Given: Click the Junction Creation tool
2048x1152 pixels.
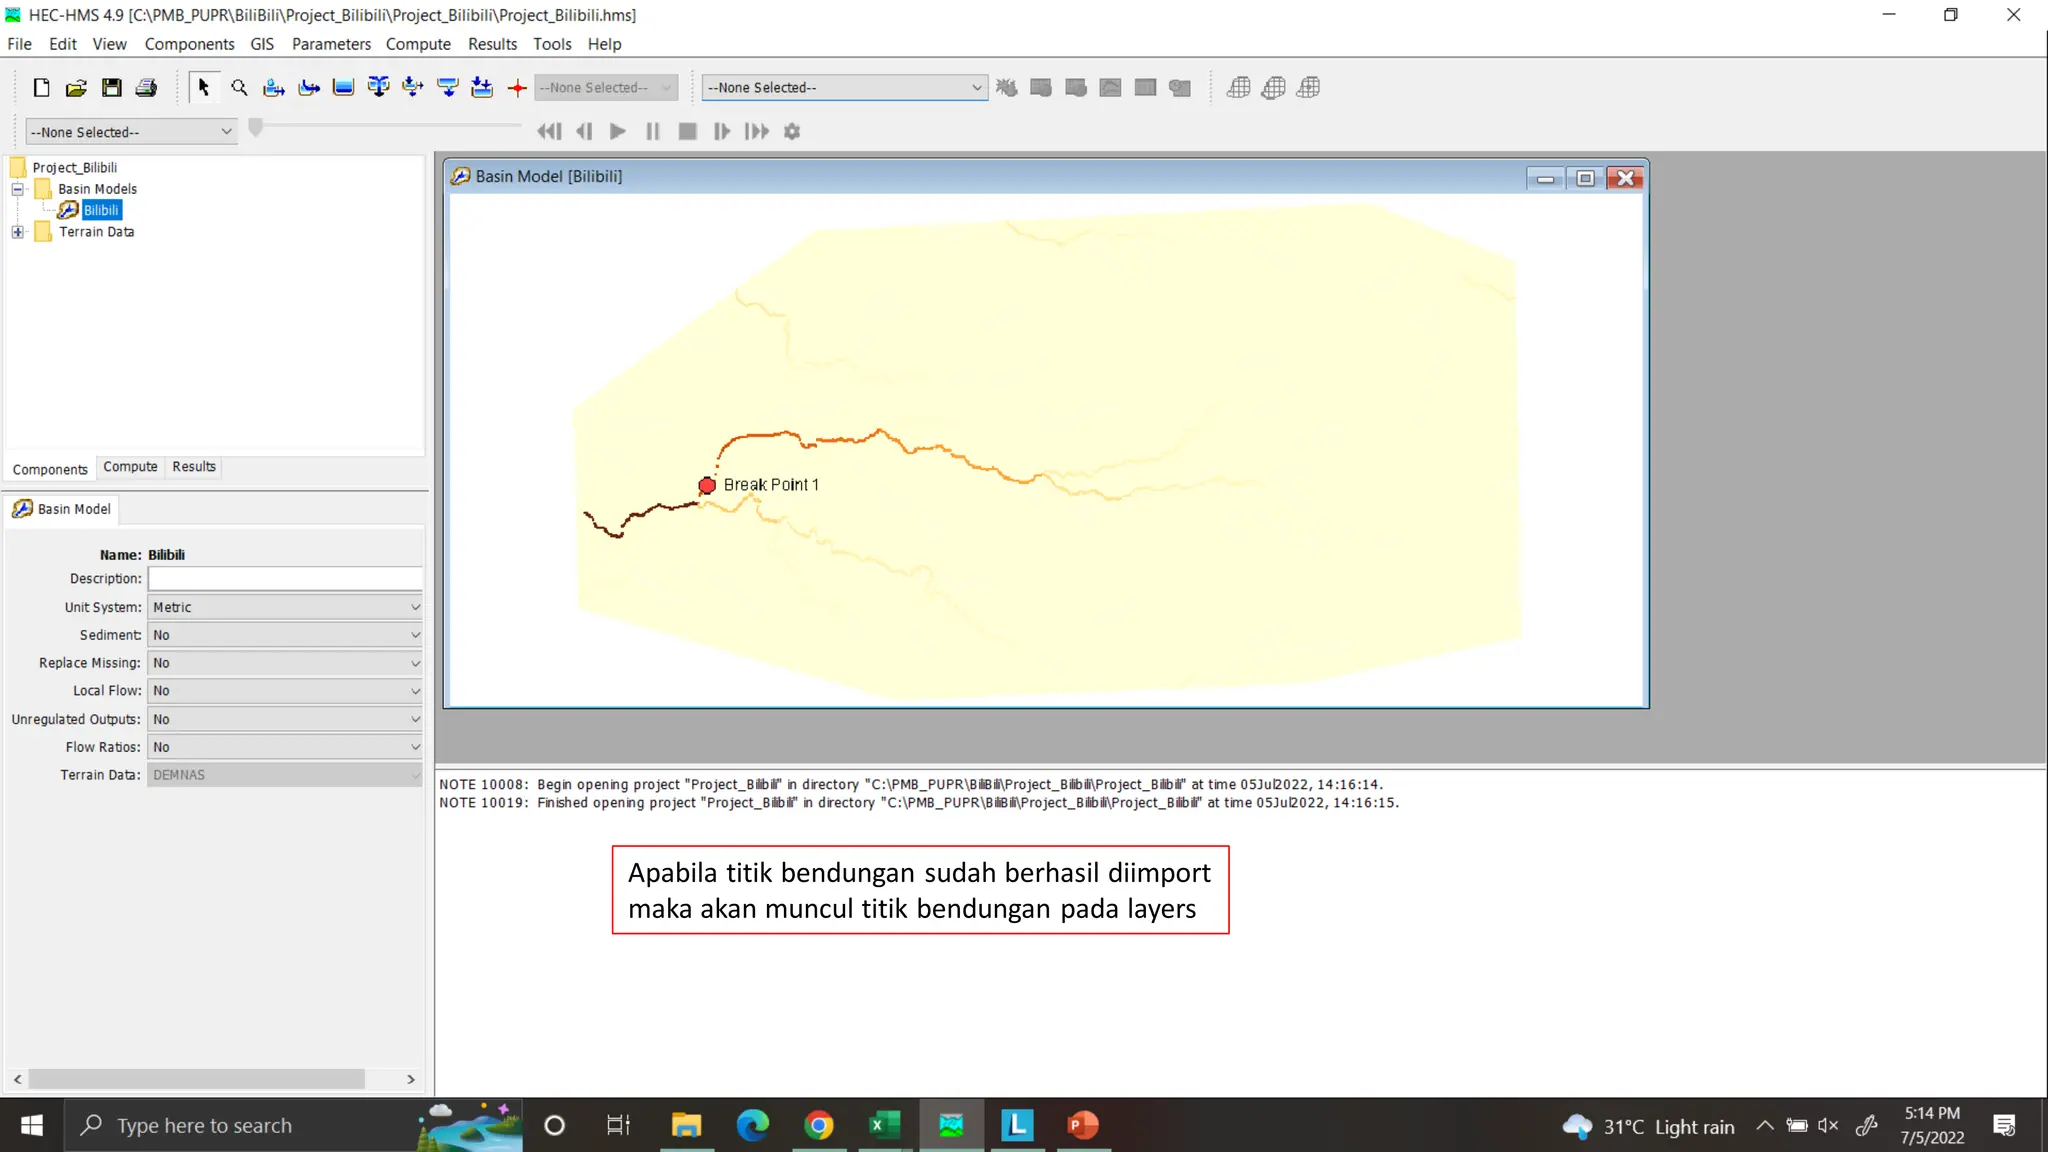Looking at the screenshot, I should click(378, 88).
